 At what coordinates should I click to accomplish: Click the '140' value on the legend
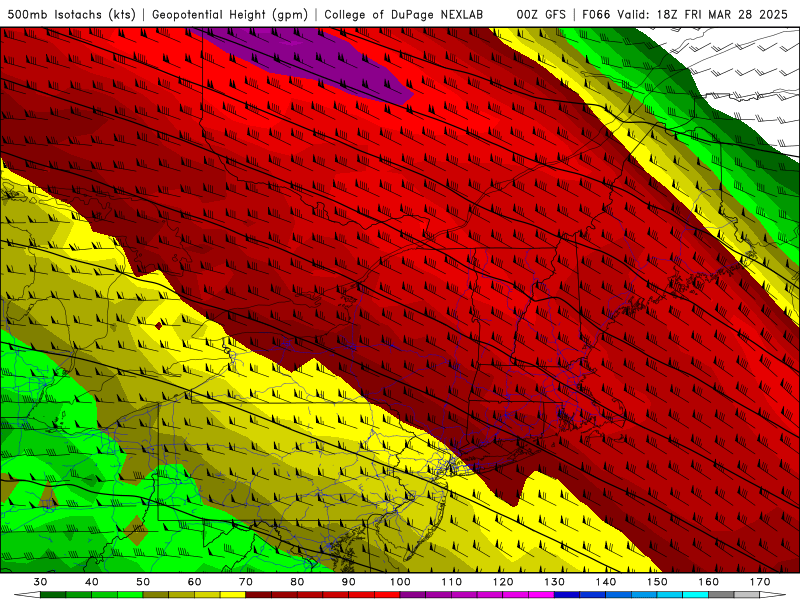tap(606, 582)
